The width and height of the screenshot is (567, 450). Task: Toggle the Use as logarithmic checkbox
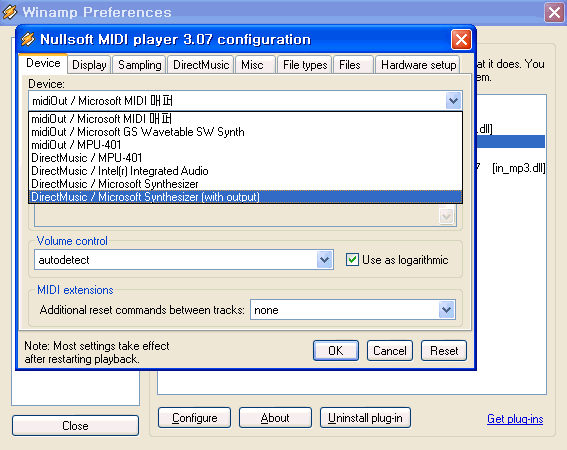352,260
